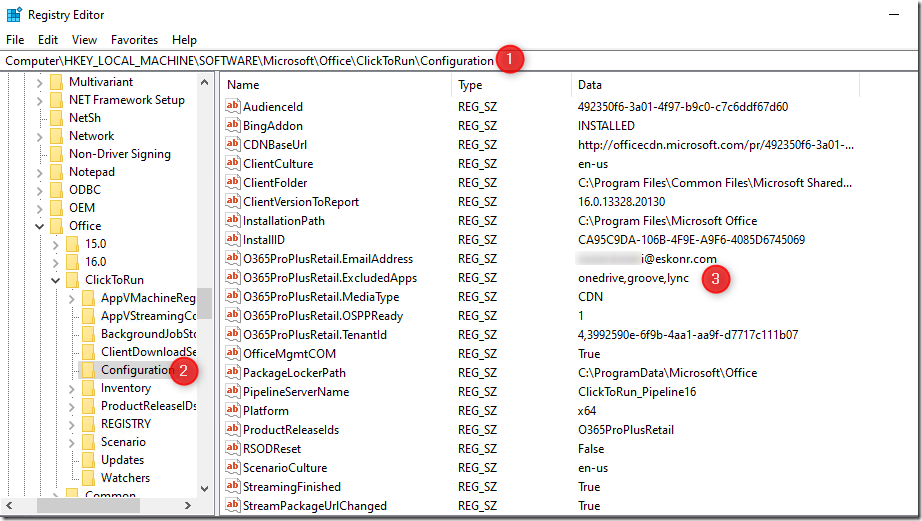Click the tree pane scroll down arrow
The image size is (922, 521).
204,488
